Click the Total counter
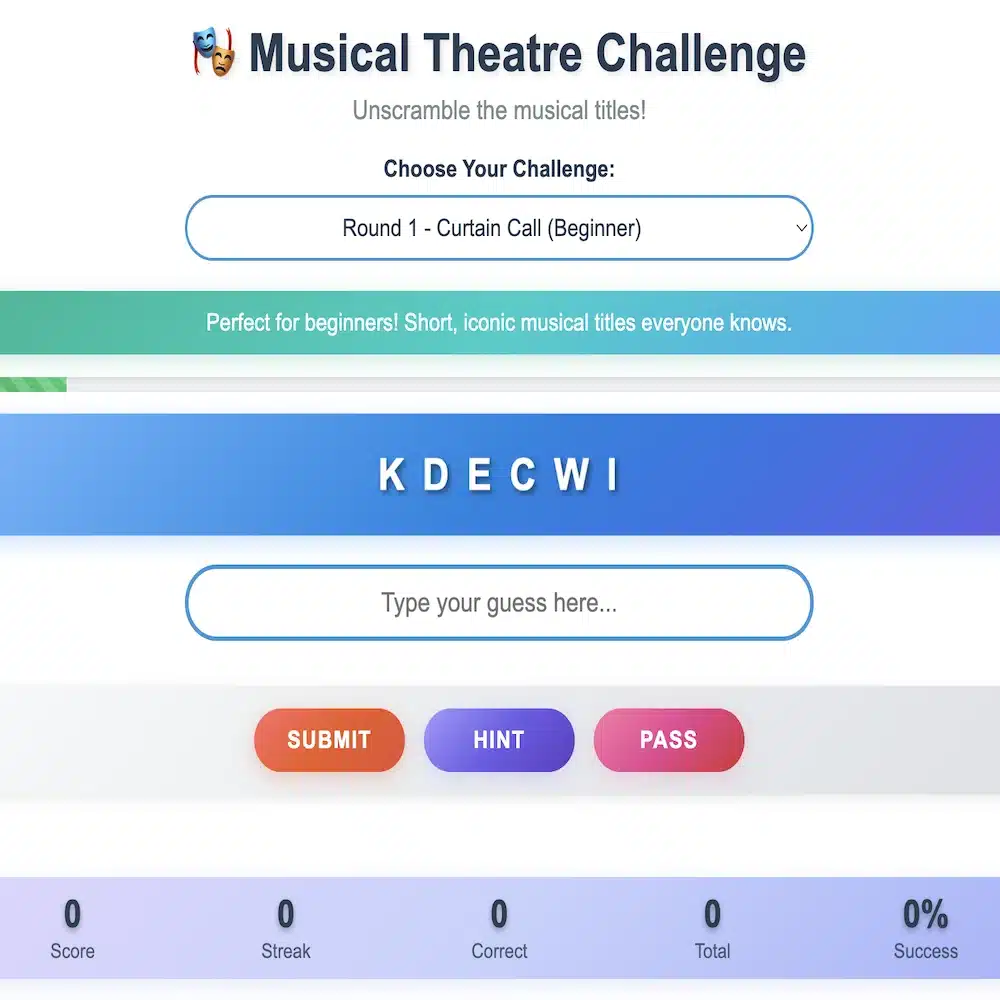 click(712, 928)
